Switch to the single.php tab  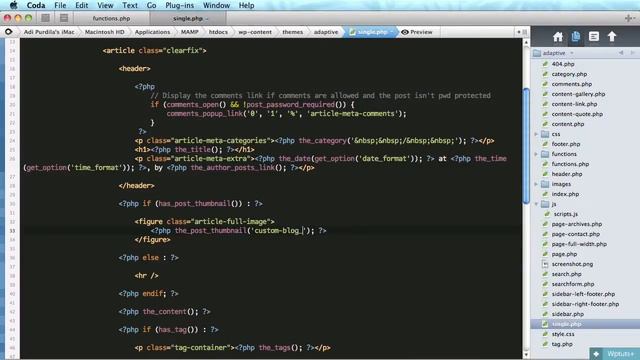coord(188,18)
